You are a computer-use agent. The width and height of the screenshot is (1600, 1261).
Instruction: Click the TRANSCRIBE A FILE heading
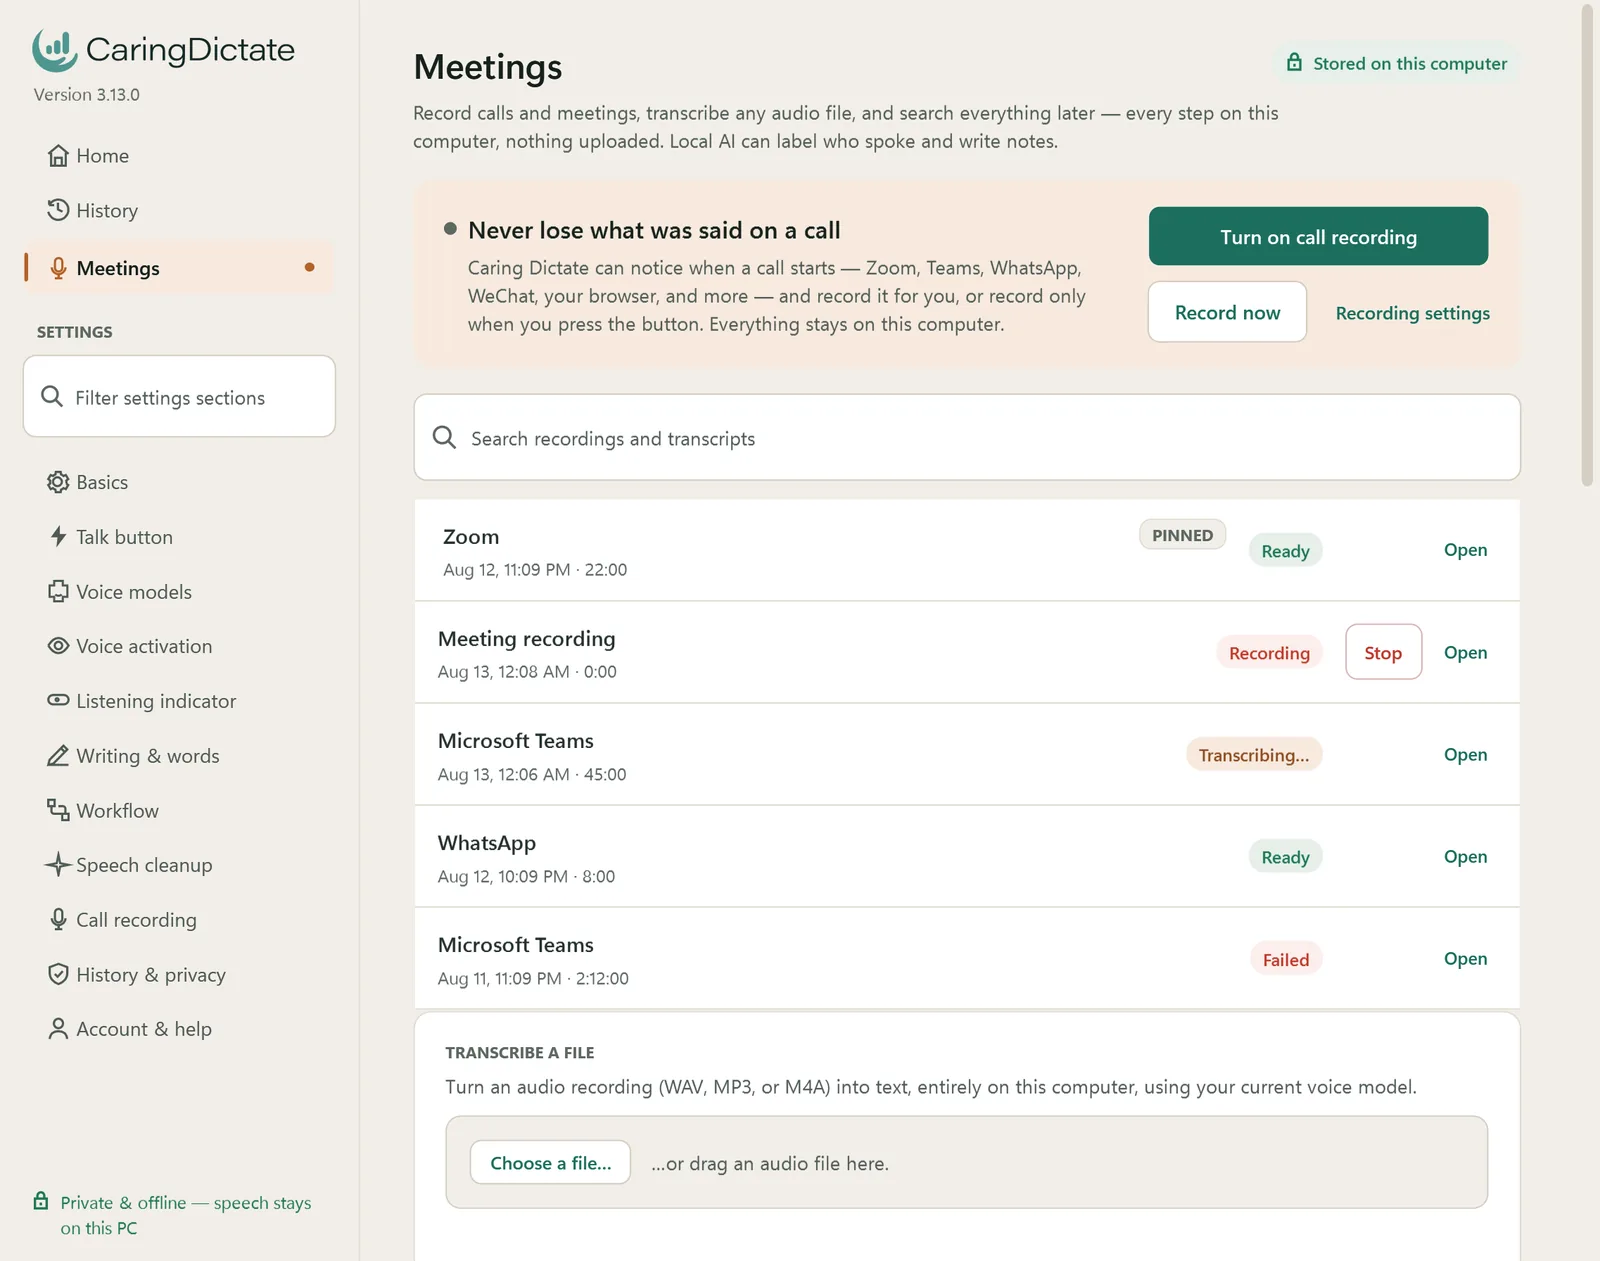click(x=520, y=1052)
